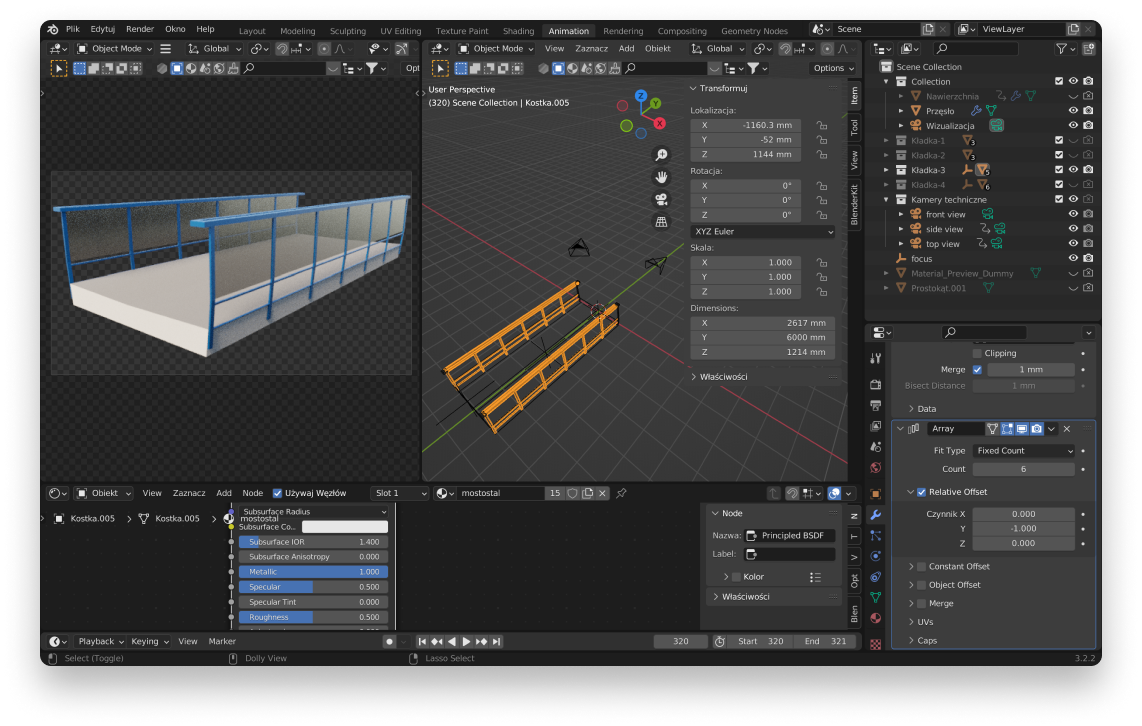Switch to orthographic view via grid icon

661,222
